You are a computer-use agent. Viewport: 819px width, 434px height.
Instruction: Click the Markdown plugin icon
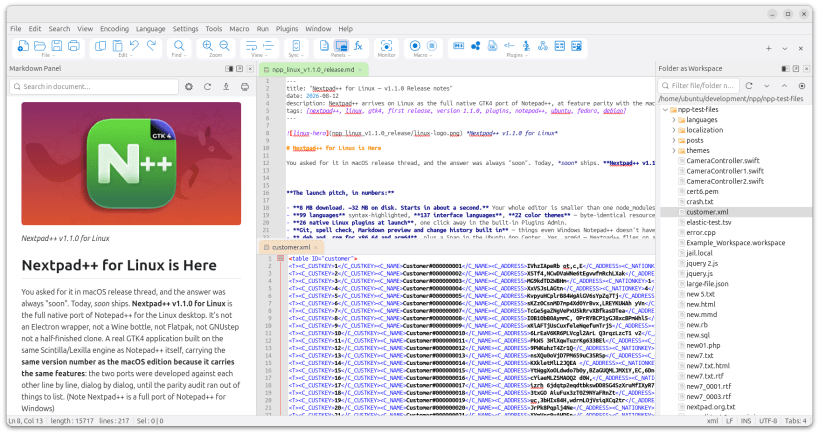(458, 46)
